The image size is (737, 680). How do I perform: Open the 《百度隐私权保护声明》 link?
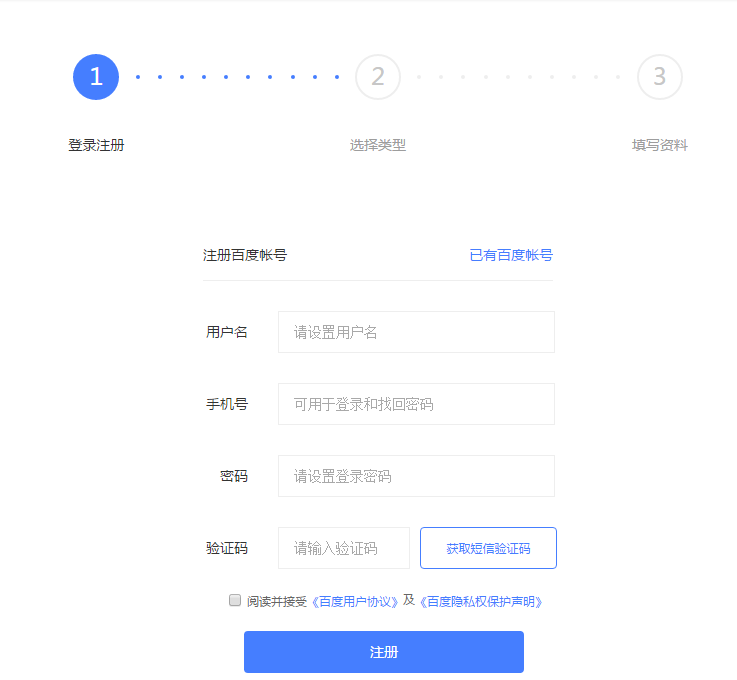point(481,602)
